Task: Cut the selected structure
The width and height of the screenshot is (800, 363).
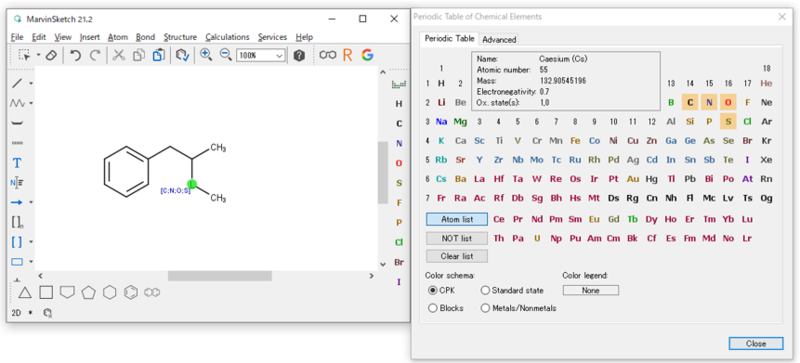Action: [x=118, y=55]
